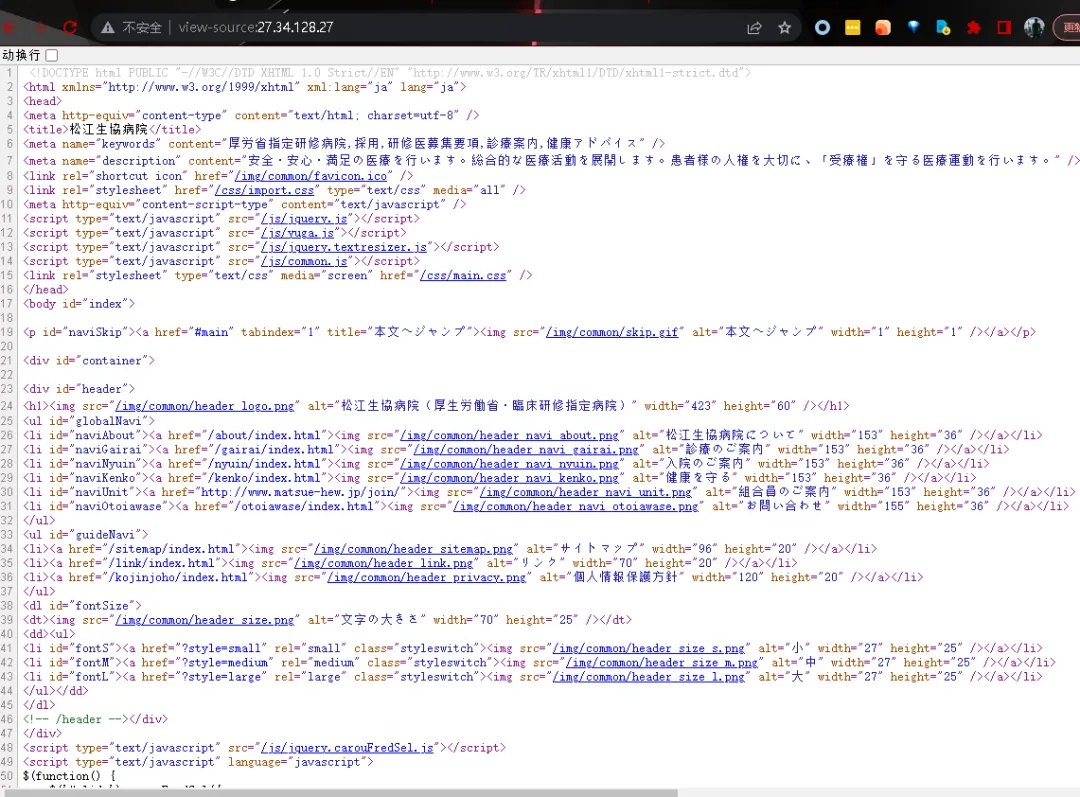Open the profile avatar menu
Image resolution: width=1080 pixels, height=797 pixels.
[1034, 28]
